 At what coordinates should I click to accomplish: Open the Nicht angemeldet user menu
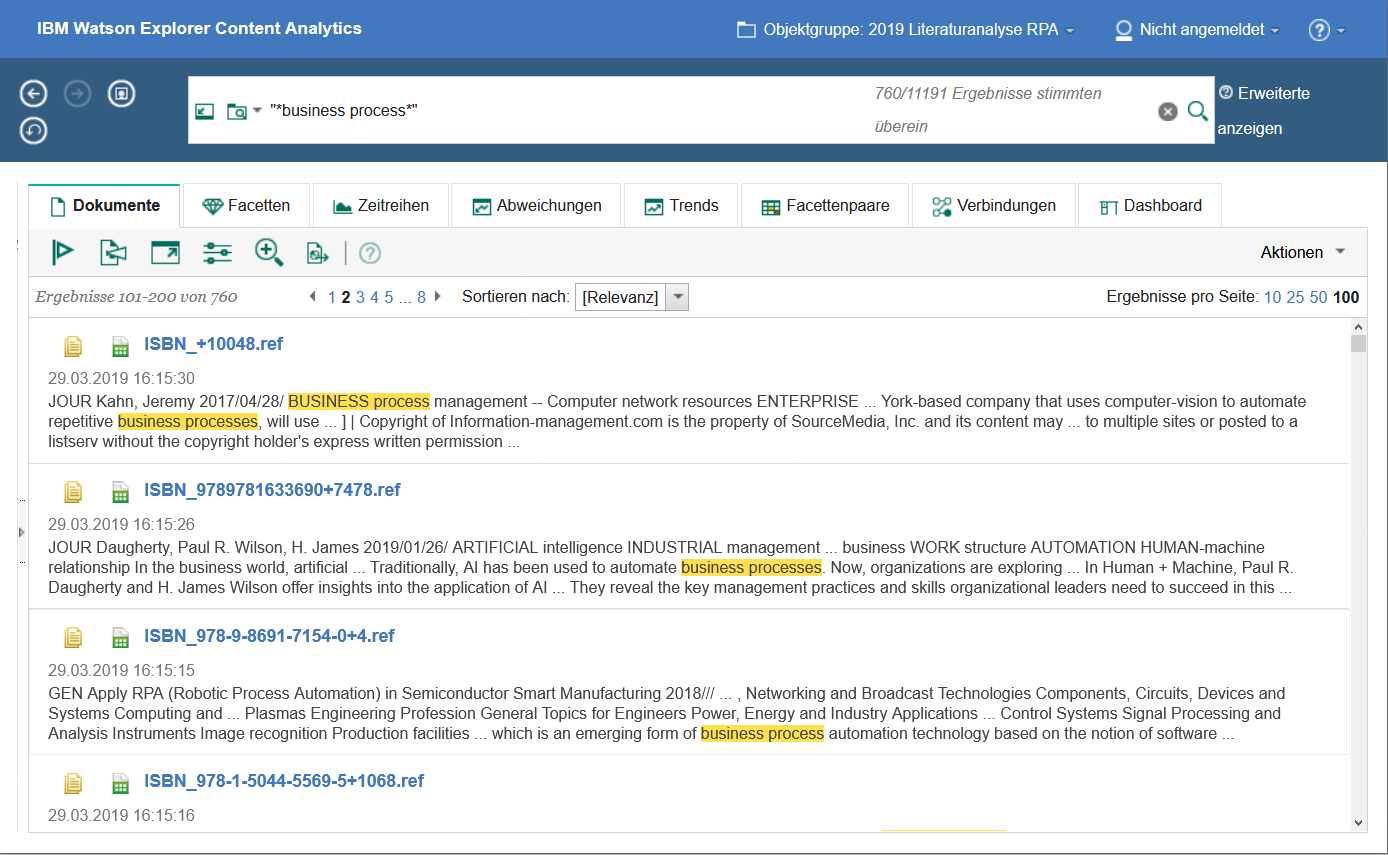pyautogui.click(x=1197, y=30)
